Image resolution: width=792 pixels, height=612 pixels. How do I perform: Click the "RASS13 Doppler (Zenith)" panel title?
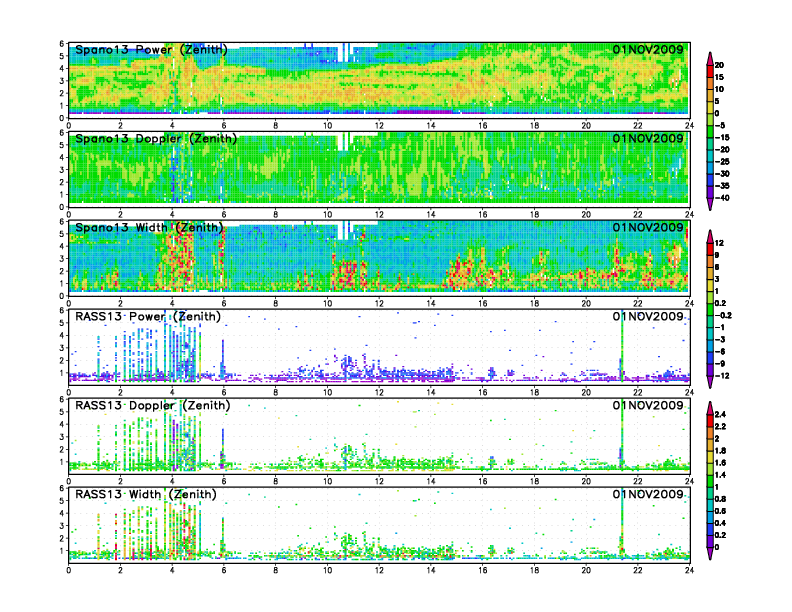point(153,405)
